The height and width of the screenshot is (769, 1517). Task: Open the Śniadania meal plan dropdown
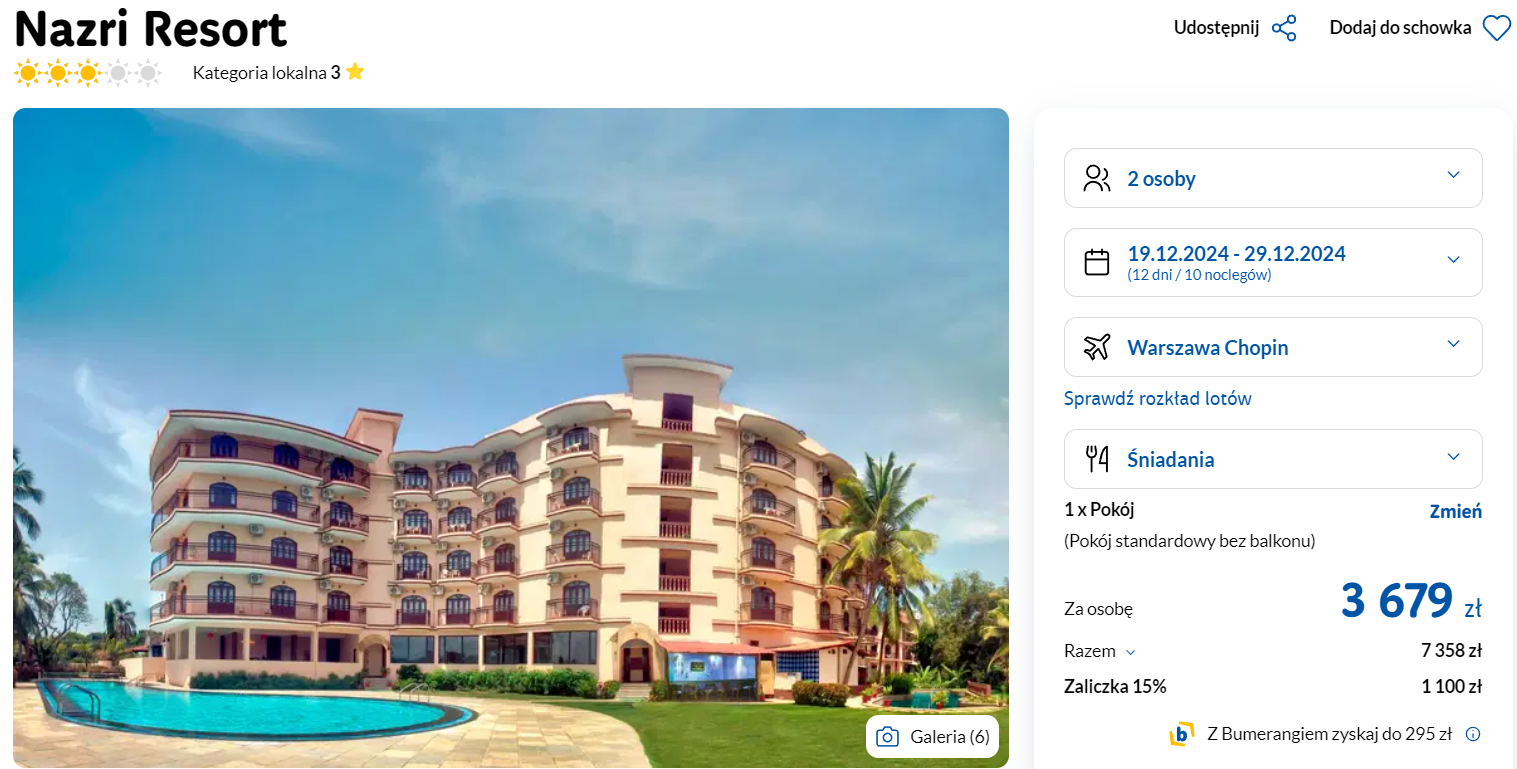tap(1273, 459)
